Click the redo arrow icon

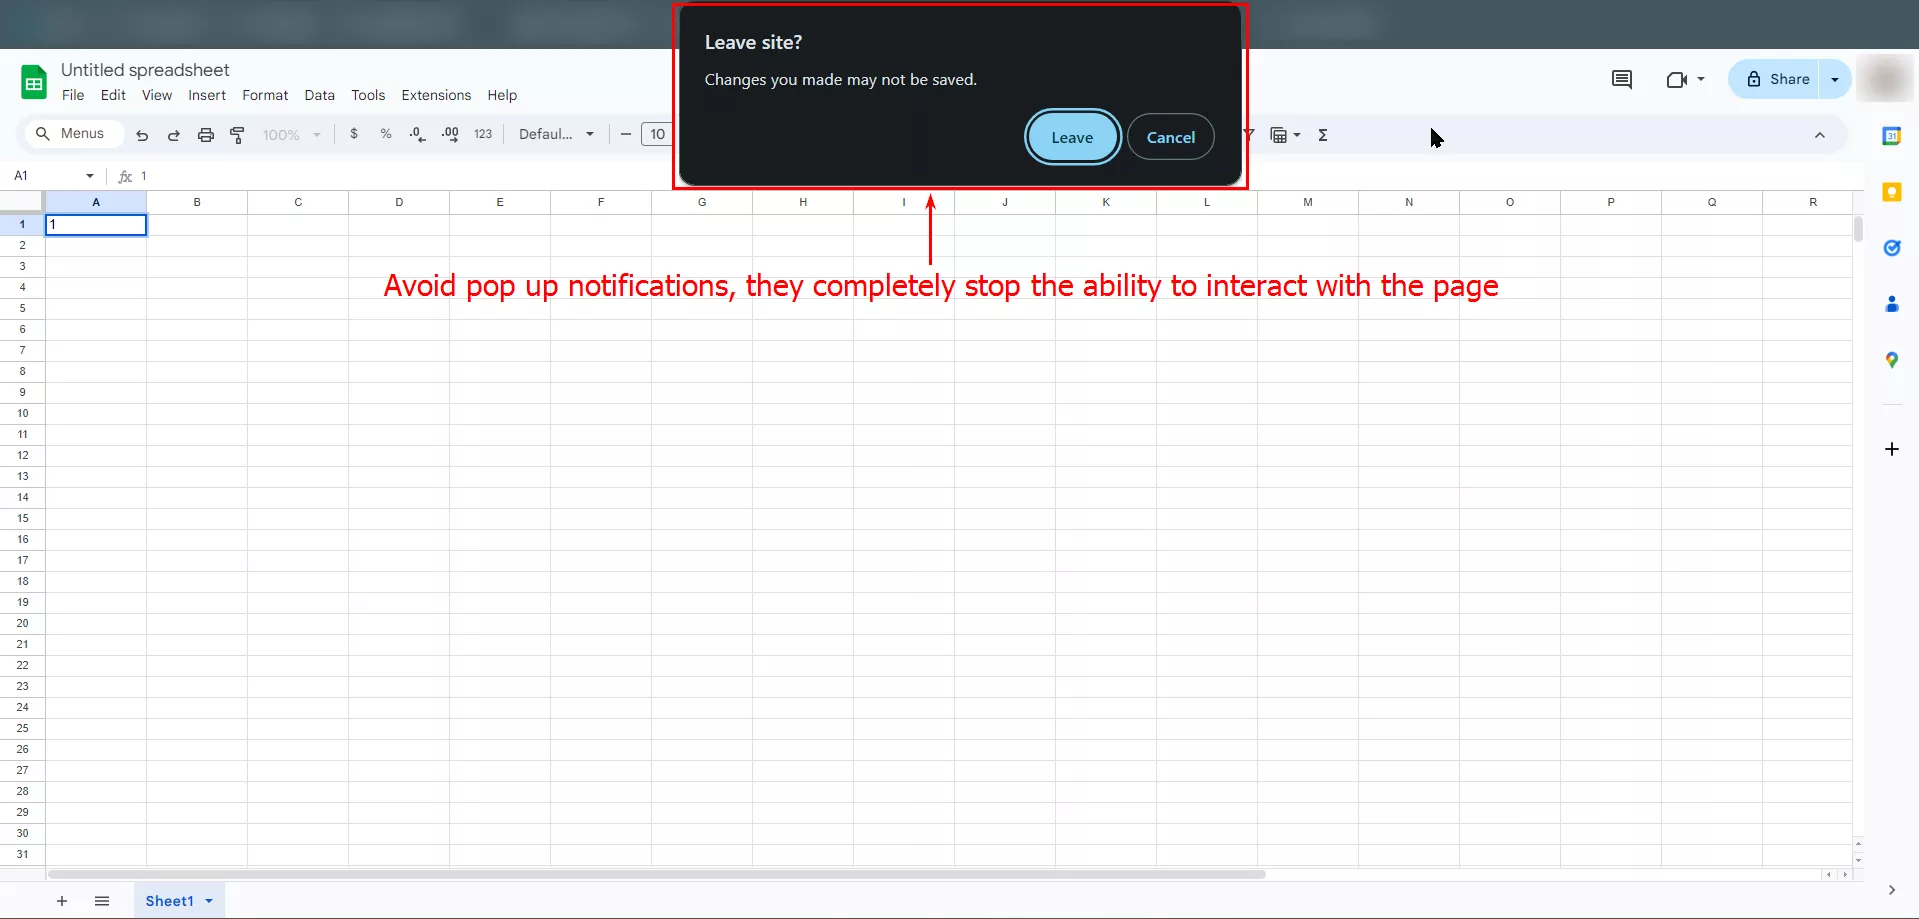[174, 135]
